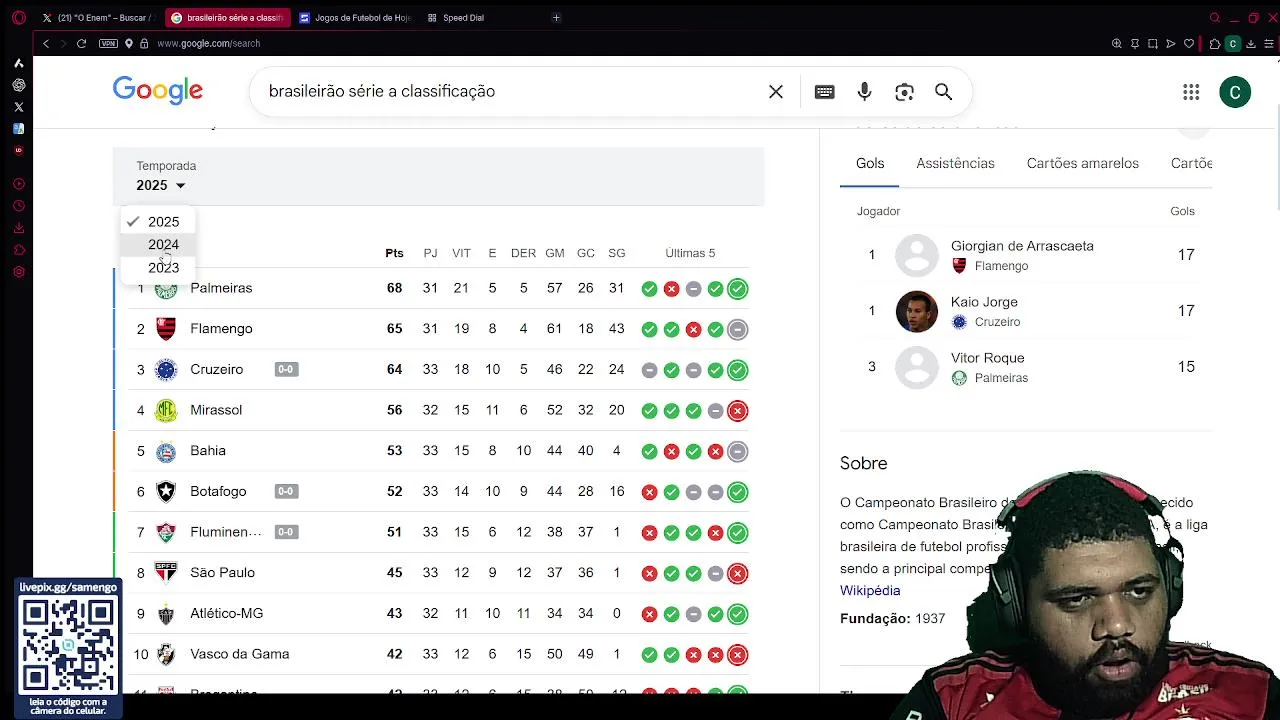Open the Atlético-MG team row
This screenshot has height=720, width=1280.
(x=438, y=614)
